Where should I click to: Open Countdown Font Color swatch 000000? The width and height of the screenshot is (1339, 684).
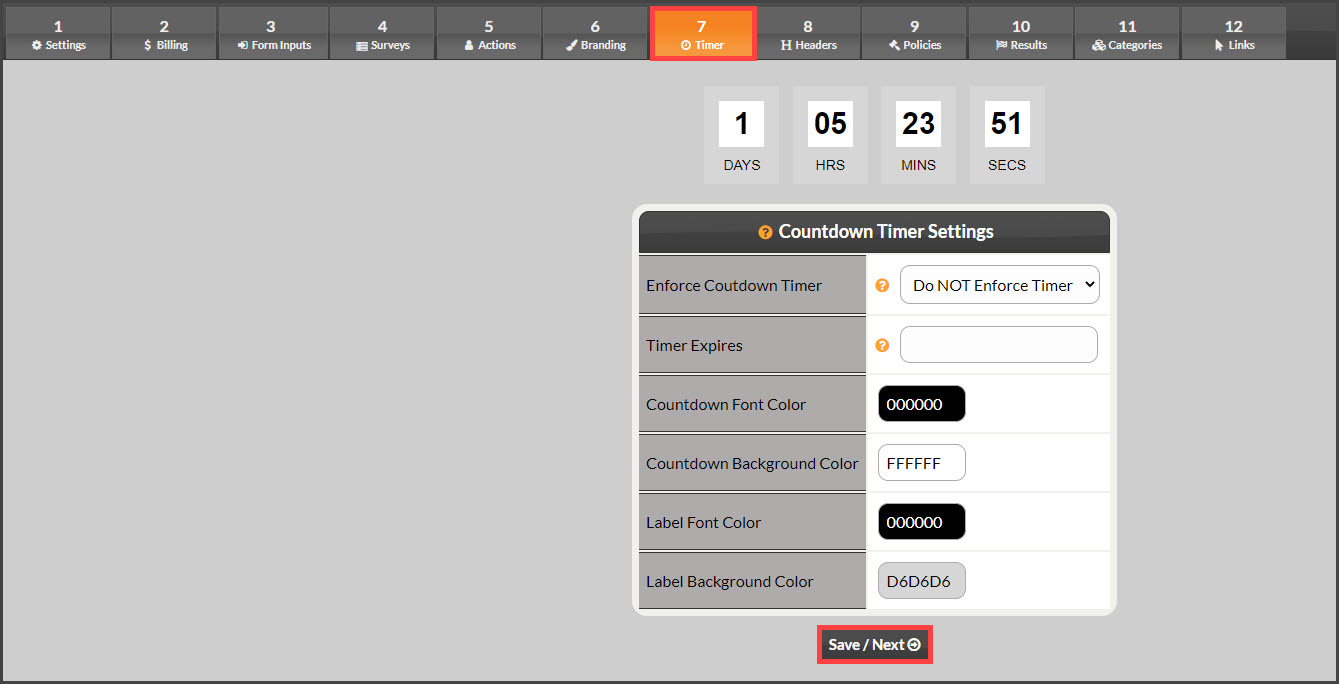click(x=922, y=404)
